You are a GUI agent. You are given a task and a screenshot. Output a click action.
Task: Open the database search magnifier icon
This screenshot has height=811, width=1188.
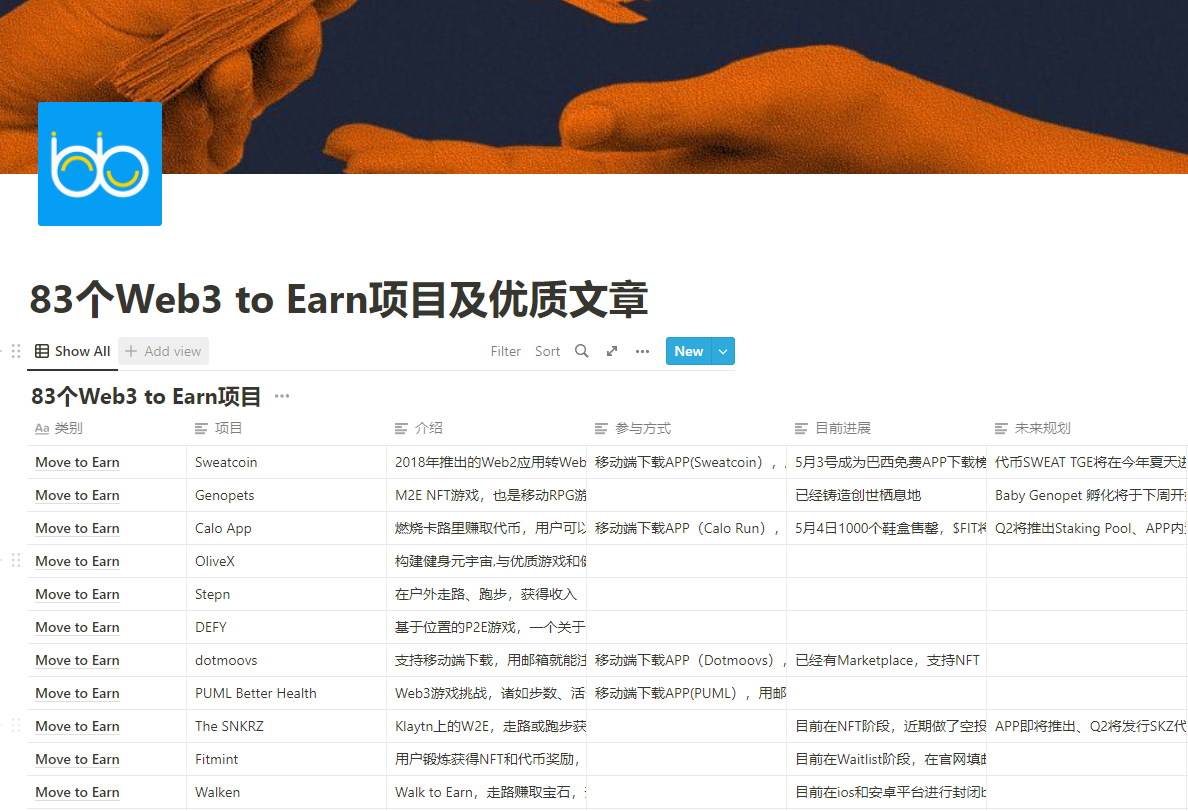(581, 351)
